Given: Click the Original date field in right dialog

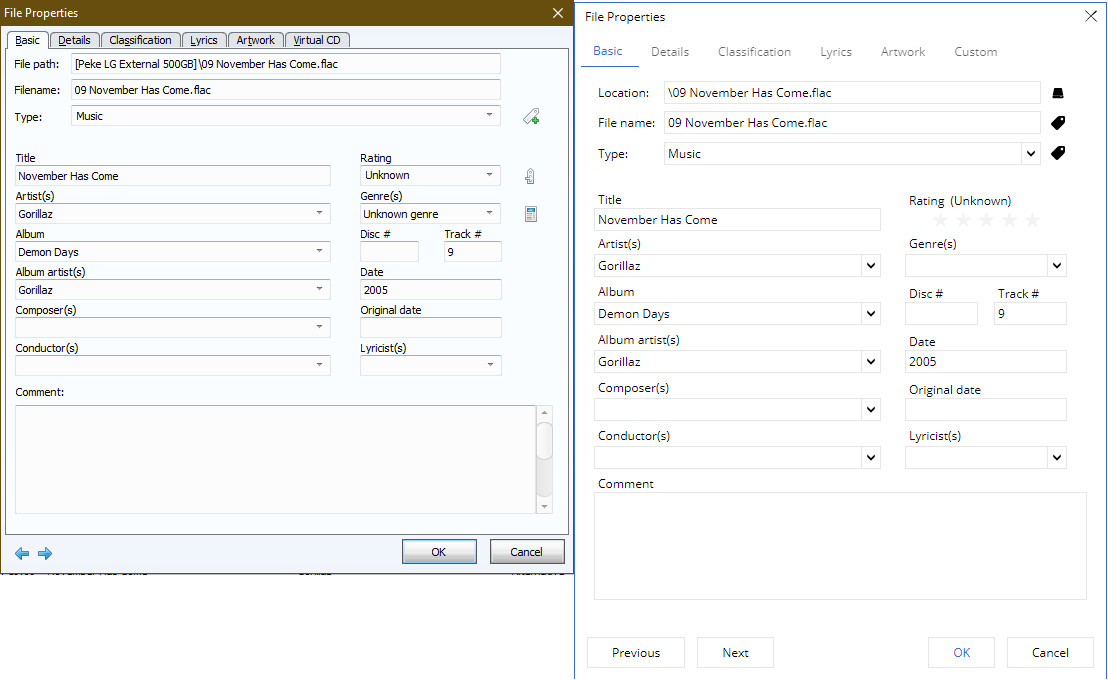Looking at the screenshot, I should pyautogui.click(x=985, y=409).
